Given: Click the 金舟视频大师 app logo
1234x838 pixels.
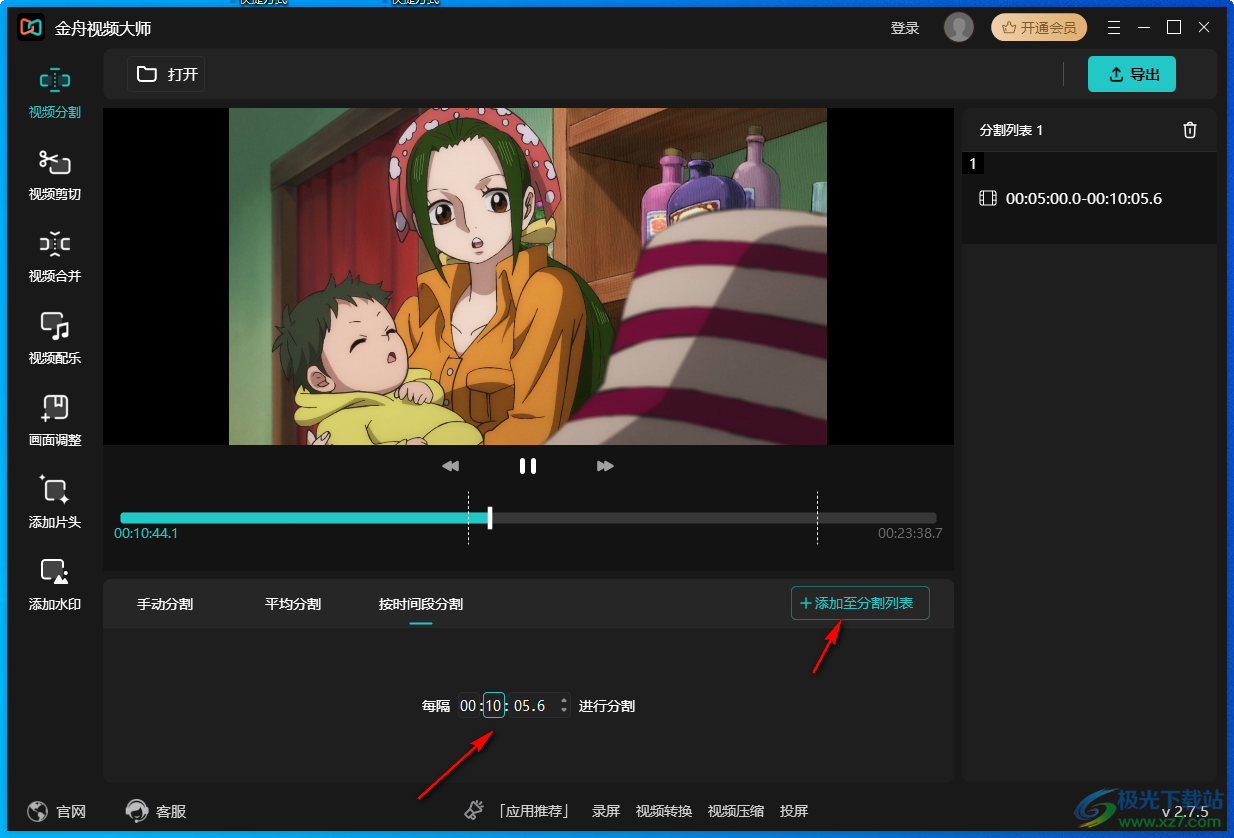Looking at the screenshot, I should click(31, 28).
